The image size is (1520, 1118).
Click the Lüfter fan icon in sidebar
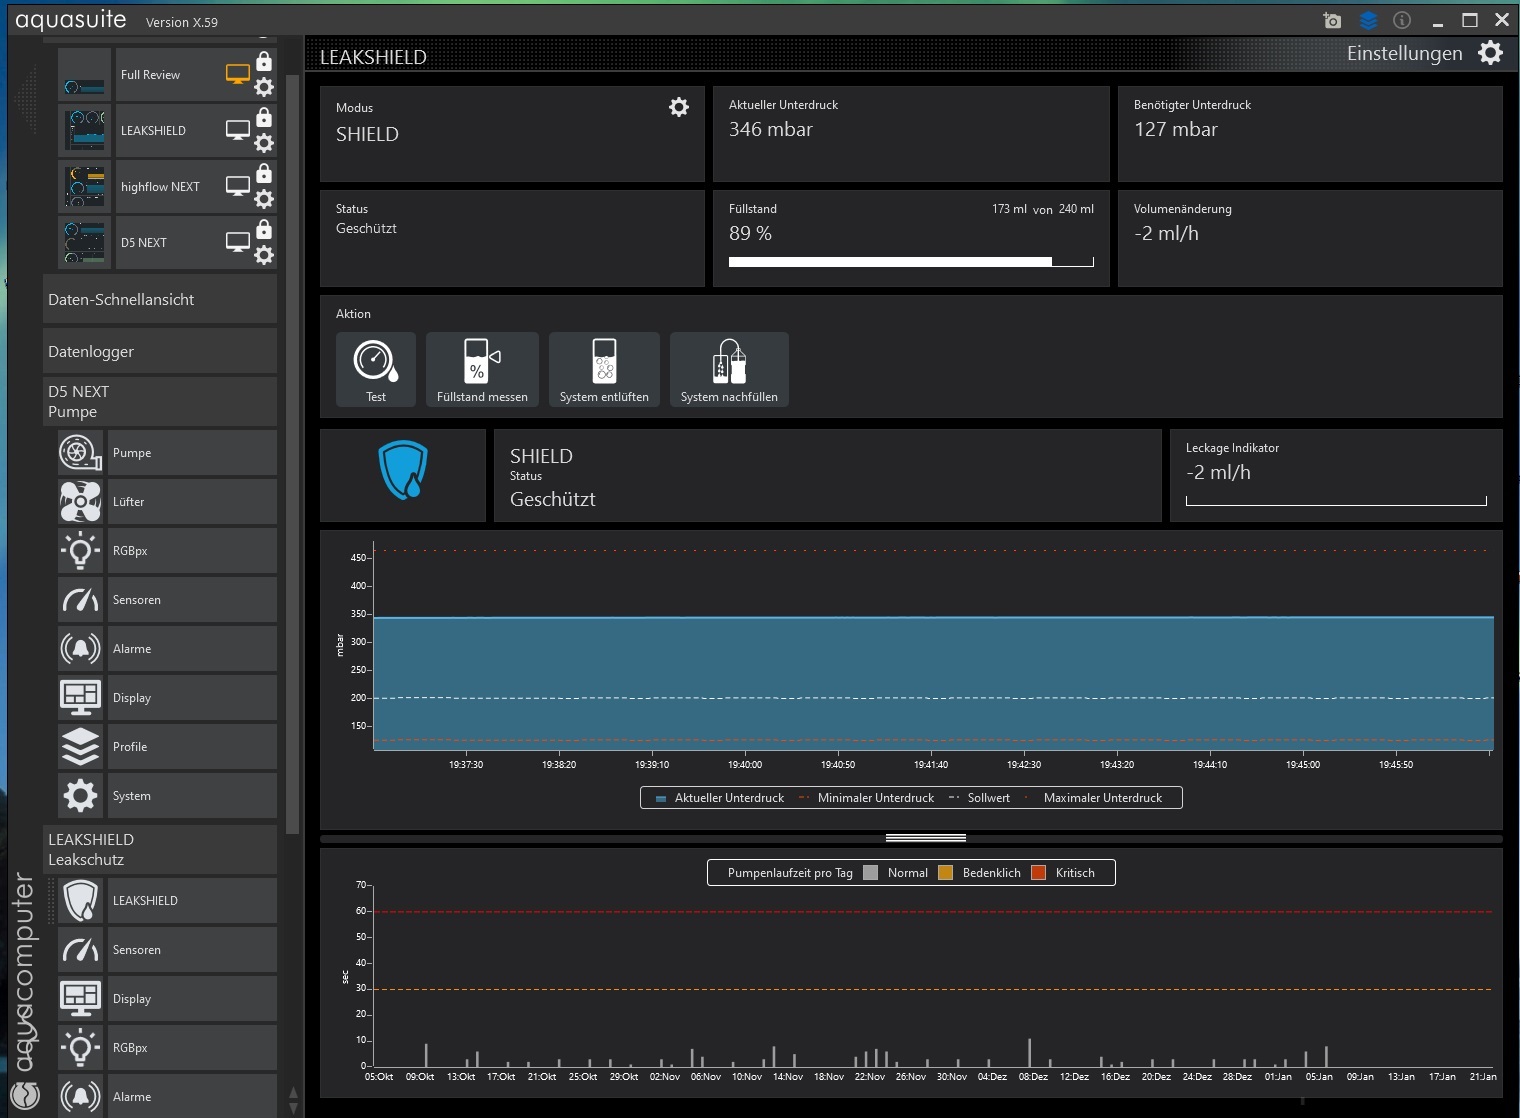80,502
